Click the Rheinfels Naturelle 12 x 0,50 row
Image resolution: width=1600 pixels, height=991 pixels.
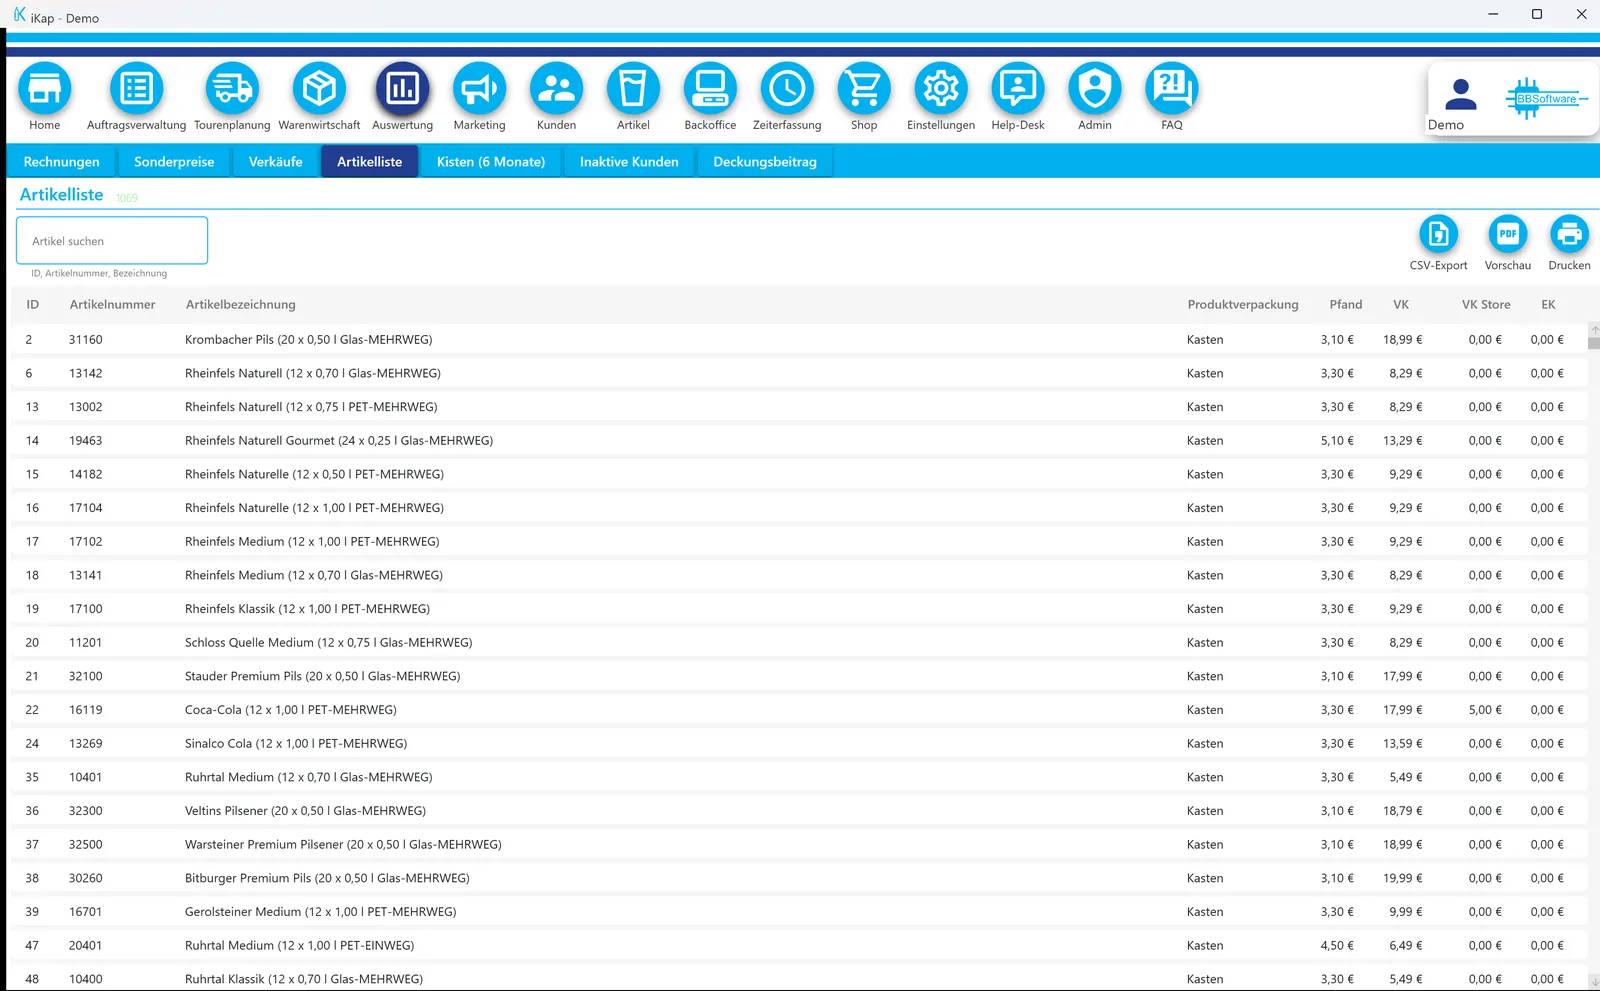798,475
